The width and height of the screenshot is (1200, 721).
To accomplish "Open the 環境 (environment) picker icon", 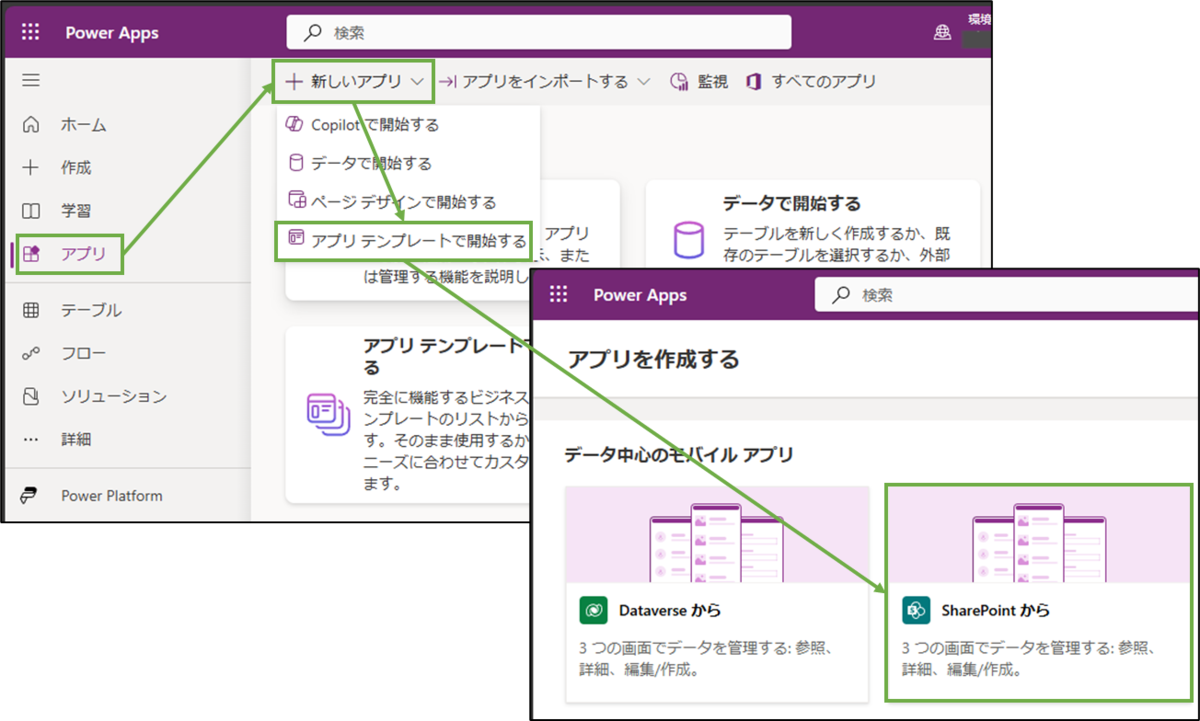I will click(941, 31).
